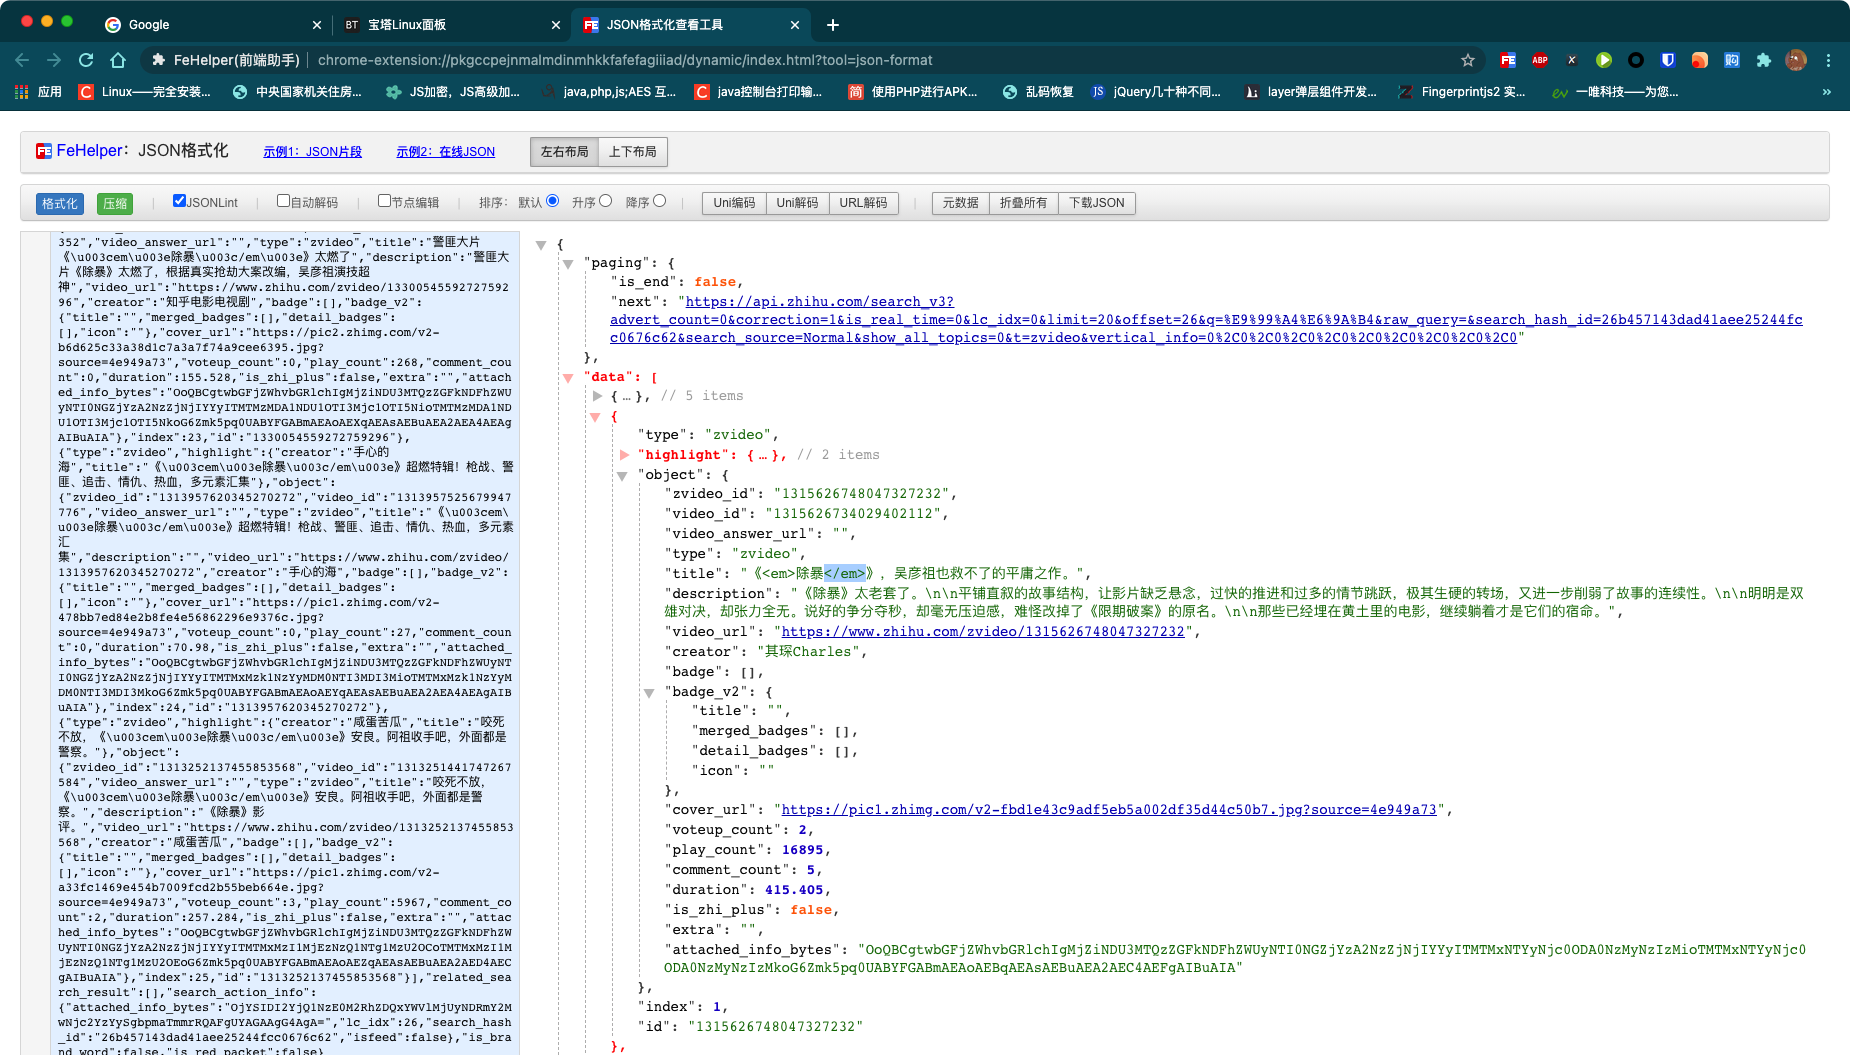
Task: Collapse the root JSON object
Action: 541,245
